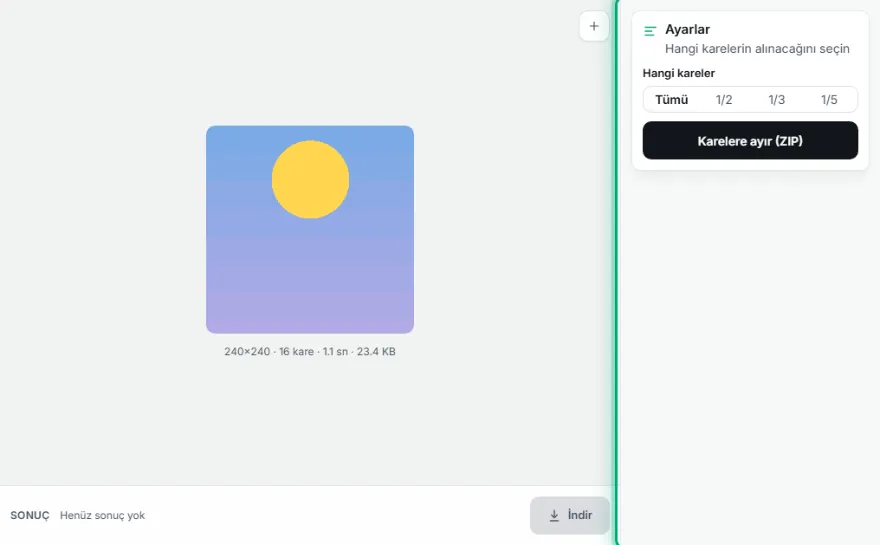Click the plus icon to add file

[x=594, y=26]
